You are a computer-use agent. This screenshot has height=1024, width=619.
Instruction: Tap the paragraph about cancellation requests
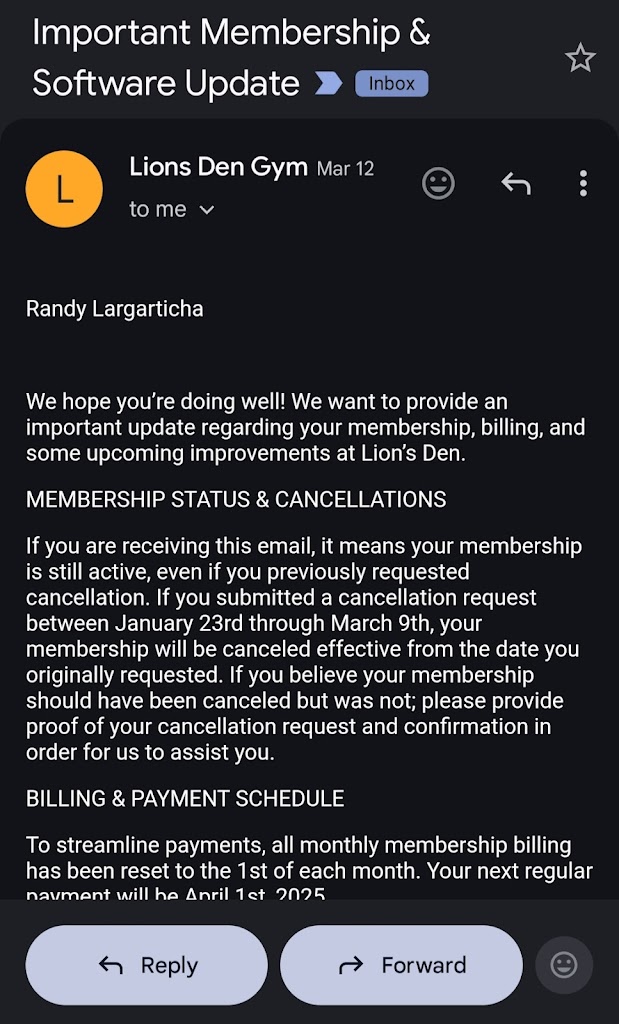[x=303, y=649]
